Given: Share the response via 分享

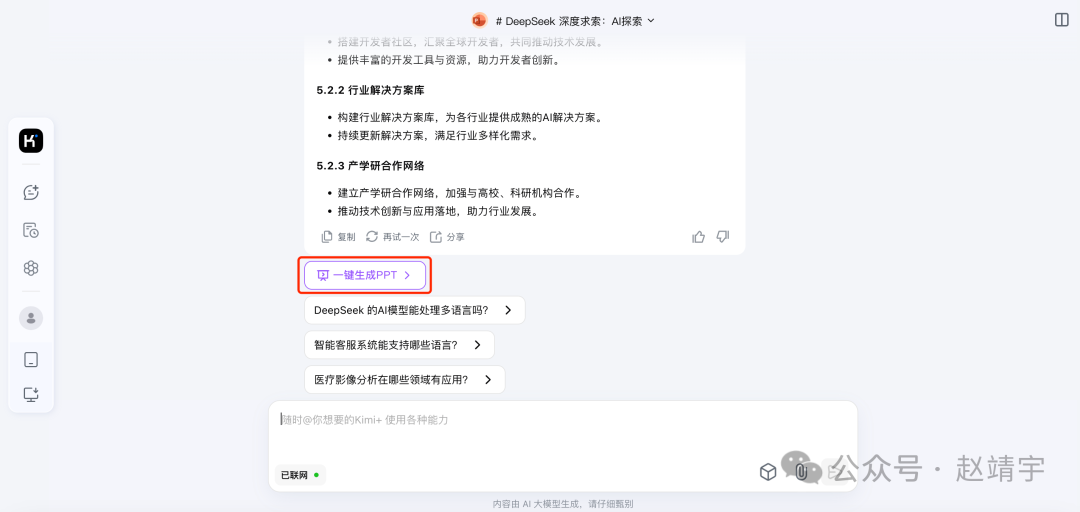Looking at the screenshot, I should pos(448,237).
